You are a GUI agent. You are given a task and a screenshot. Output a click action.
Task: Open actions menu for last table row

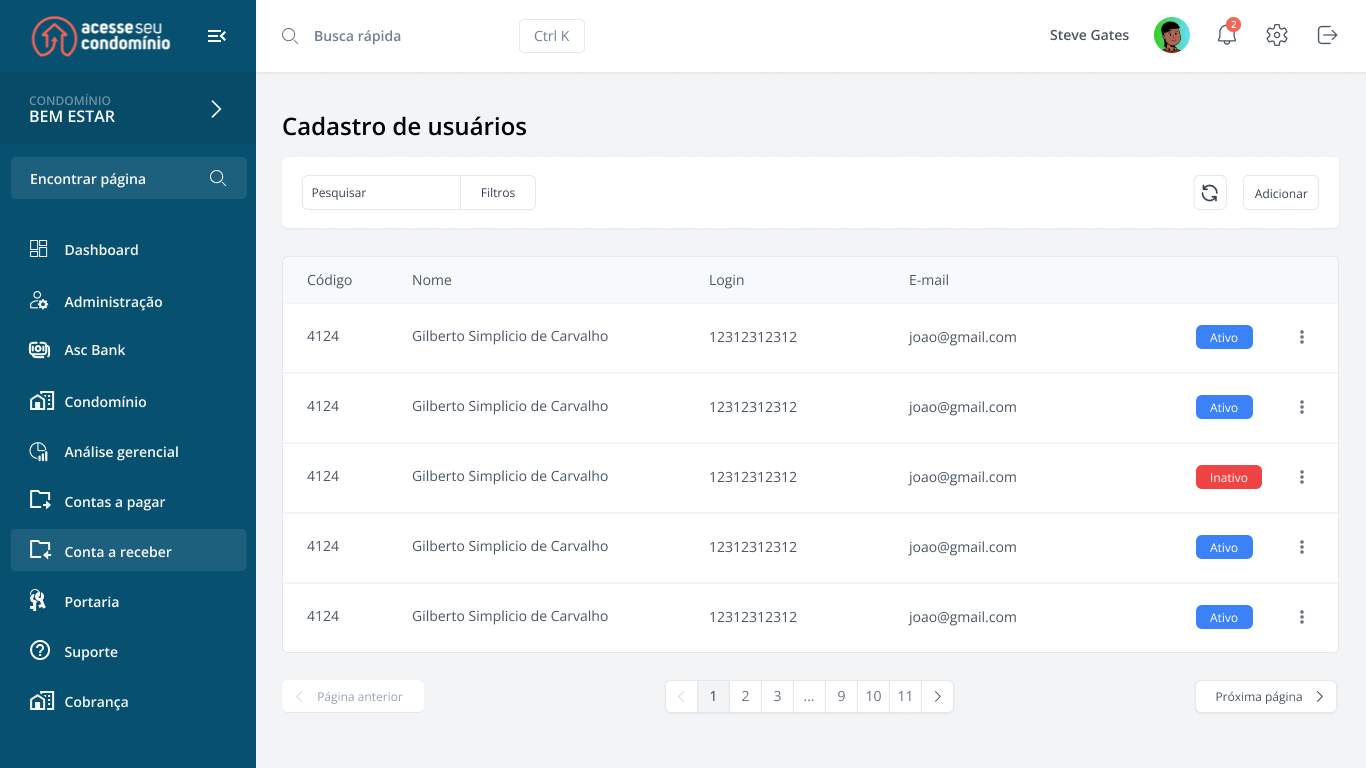click(x=1302, y=617)
